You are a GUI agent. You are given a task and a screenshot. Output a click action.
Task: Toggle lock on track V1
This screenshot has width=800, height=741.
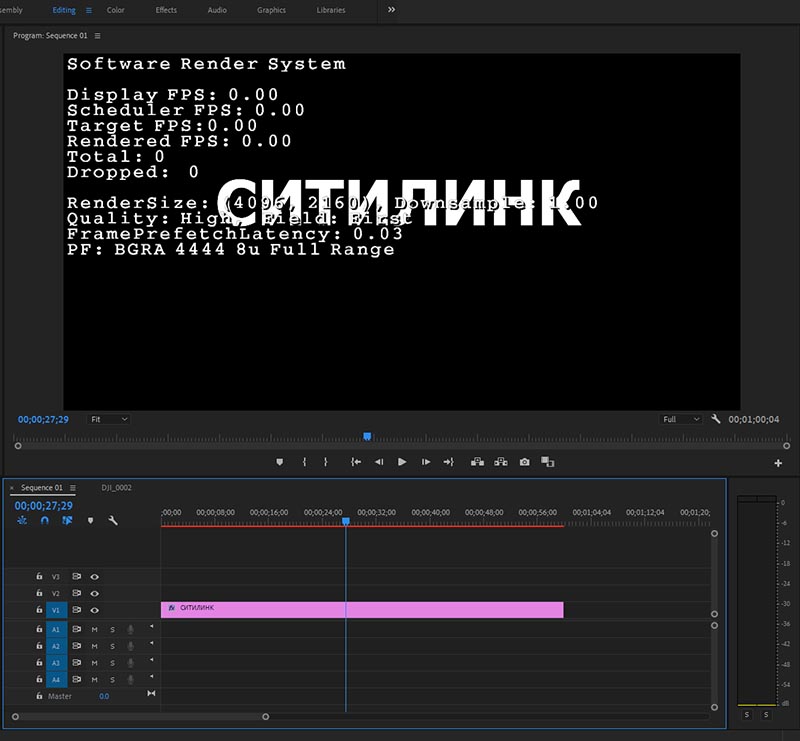pos(39,610)
